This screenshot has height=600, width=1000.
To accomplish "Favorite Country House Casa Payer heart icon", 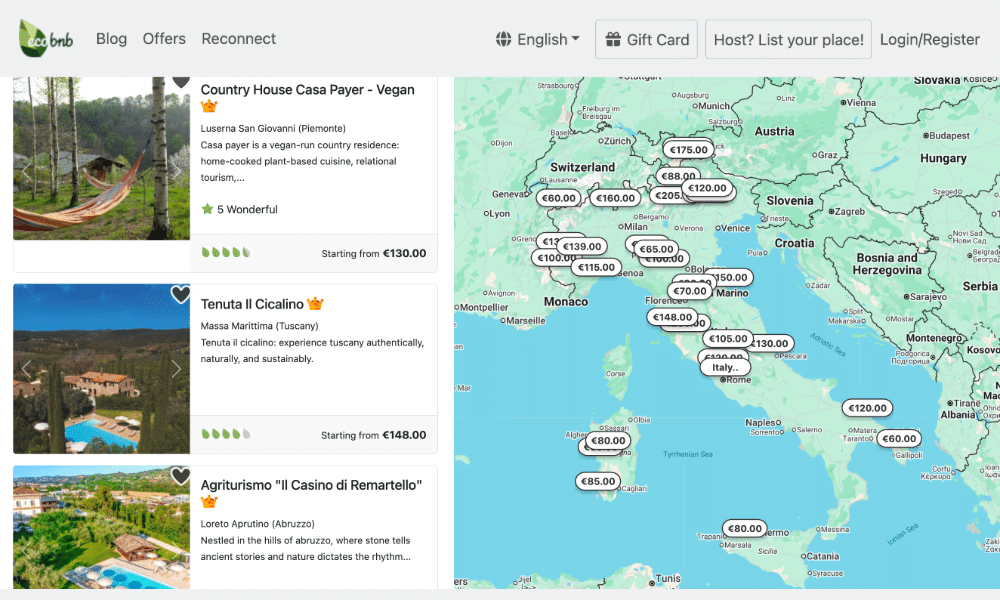I will pyautogui.click(x=180, y=82).
